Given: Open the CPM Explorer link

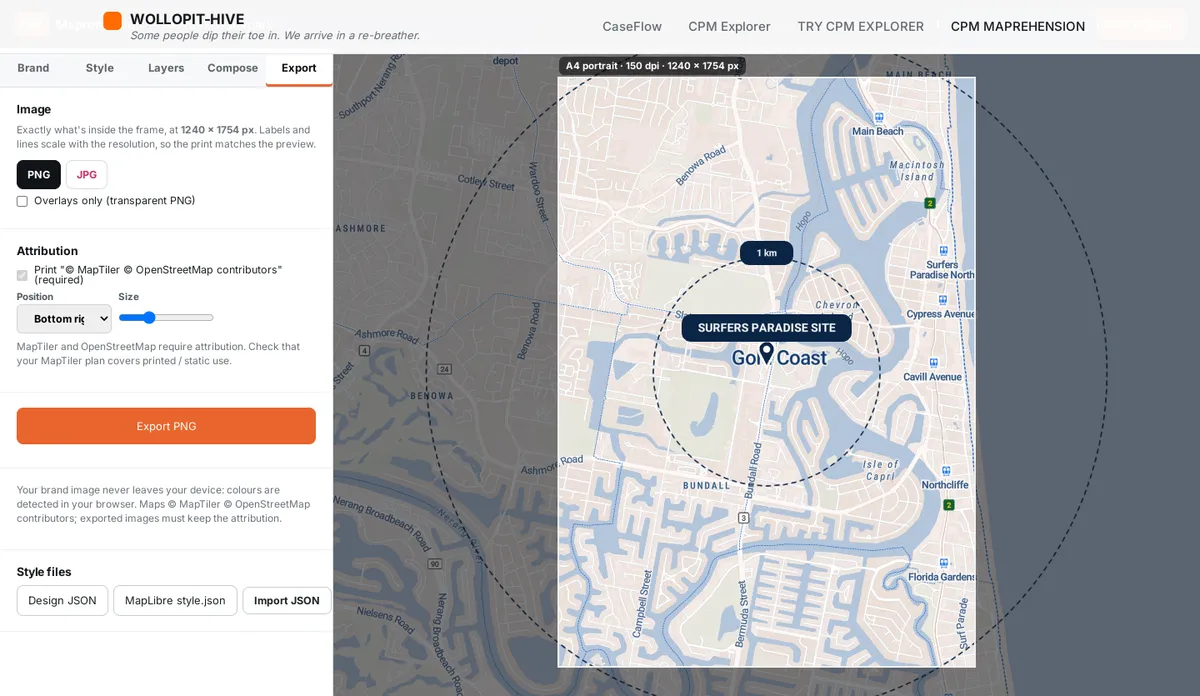Looking at the screenshot, I should point(729,27).
